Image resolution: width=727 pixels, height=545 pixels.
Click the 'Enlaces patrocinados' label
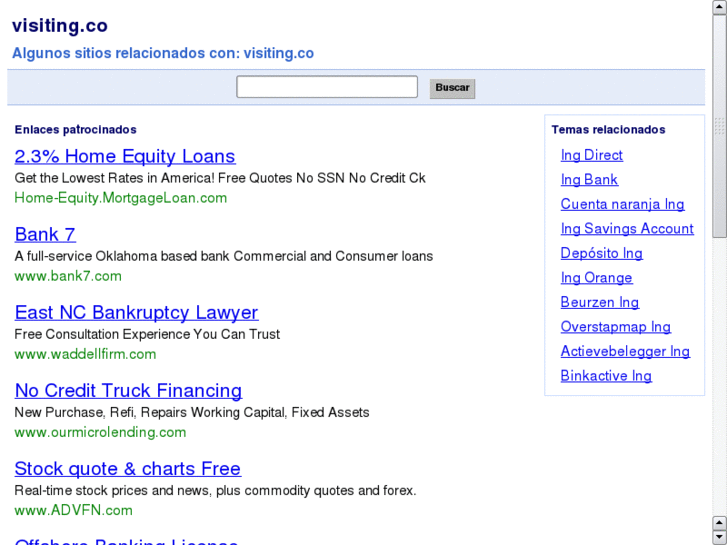pyautogui.click(x=76, y=129)
